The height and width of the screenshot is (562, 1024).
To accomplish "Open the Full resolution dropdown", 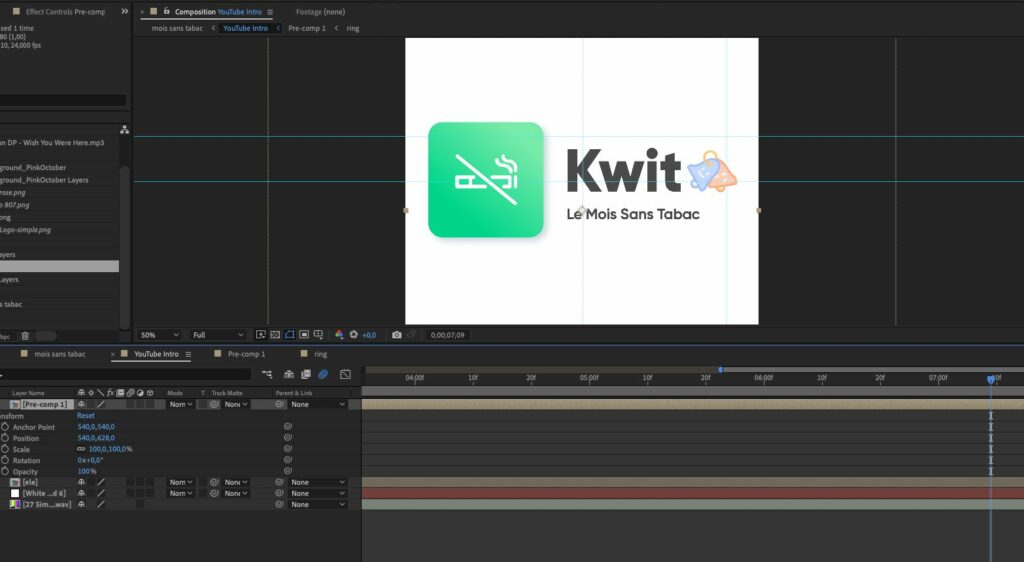I will (217, 335).
